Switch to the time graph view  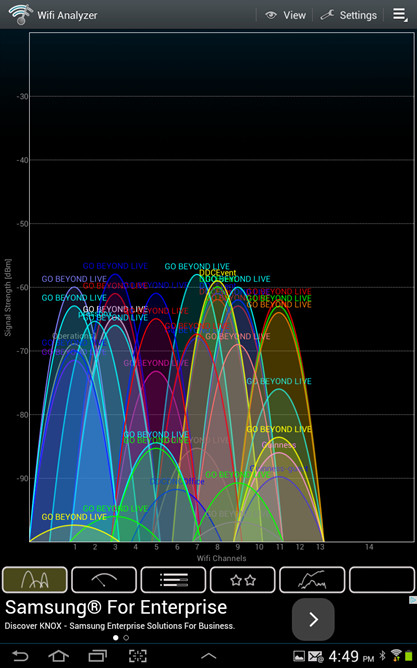click(312, 579)
